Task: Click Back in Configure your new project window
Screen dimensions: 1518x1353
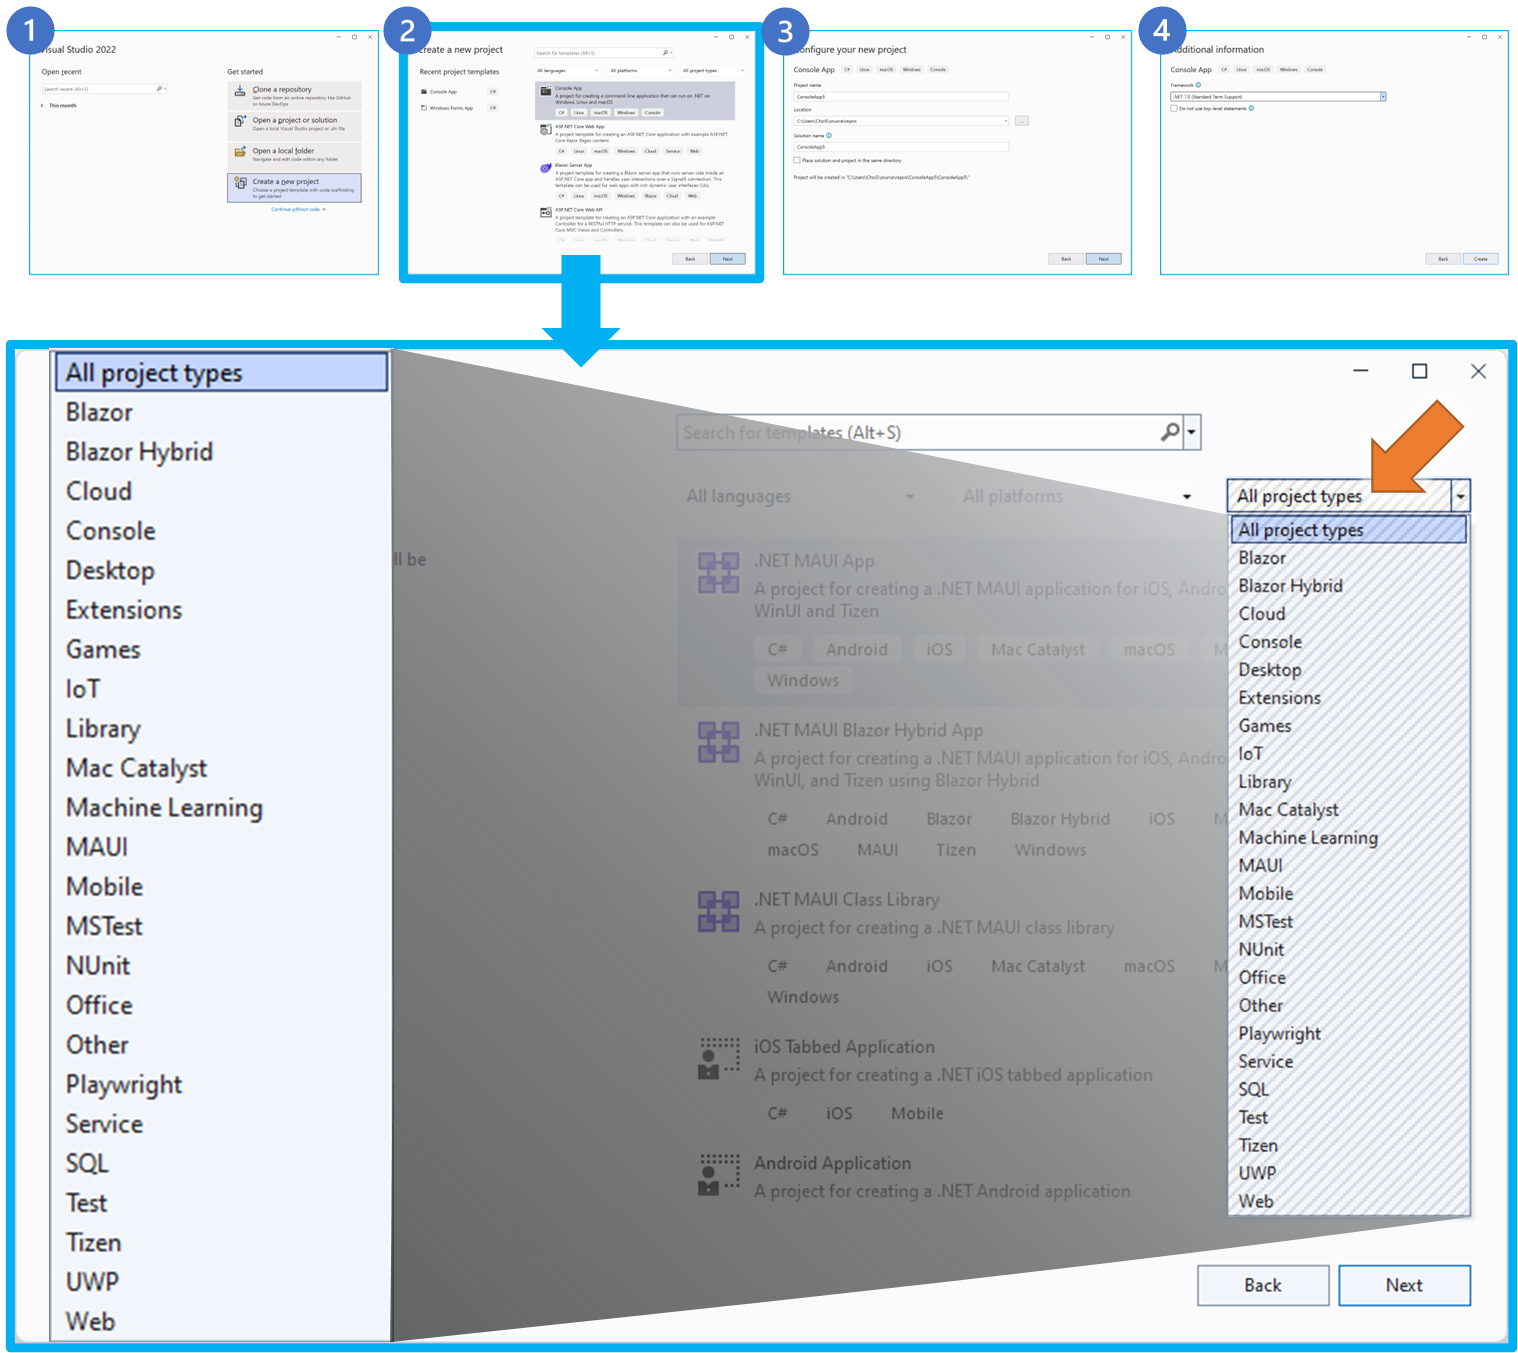Action: 1066,259
